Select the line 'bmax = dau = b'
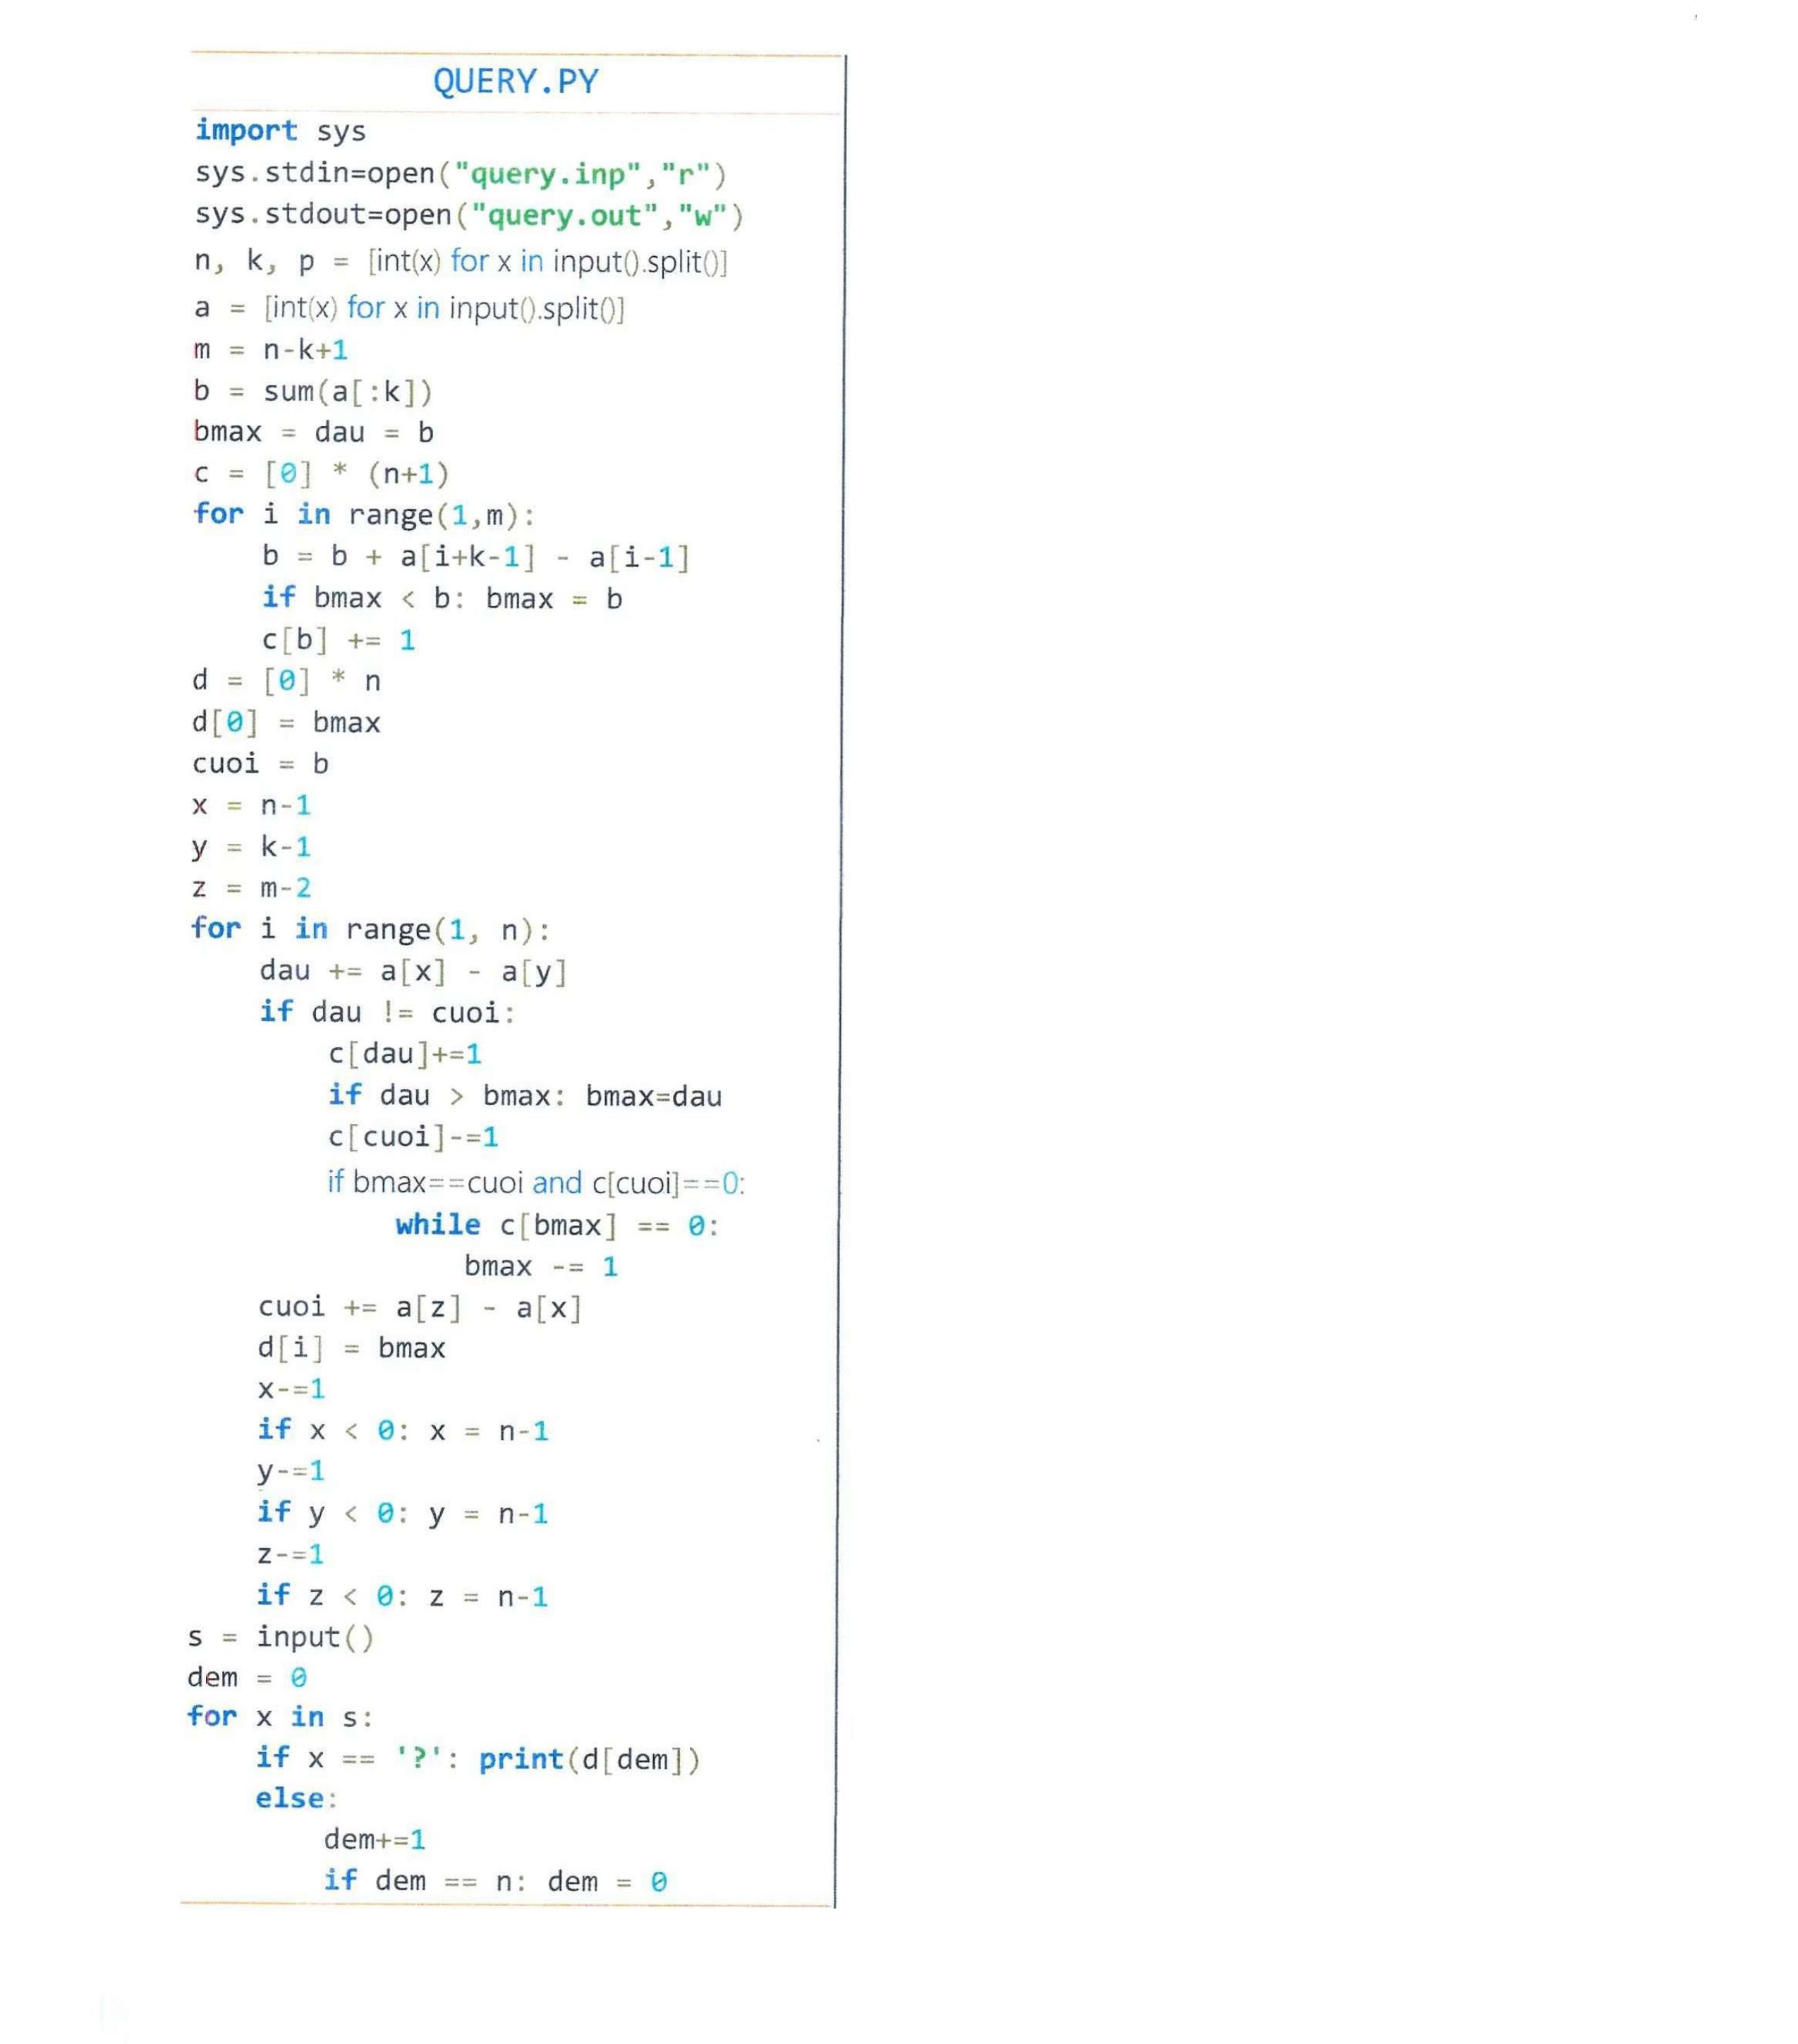Viewport: 1798px width, 2044px height. coord(313,432)
